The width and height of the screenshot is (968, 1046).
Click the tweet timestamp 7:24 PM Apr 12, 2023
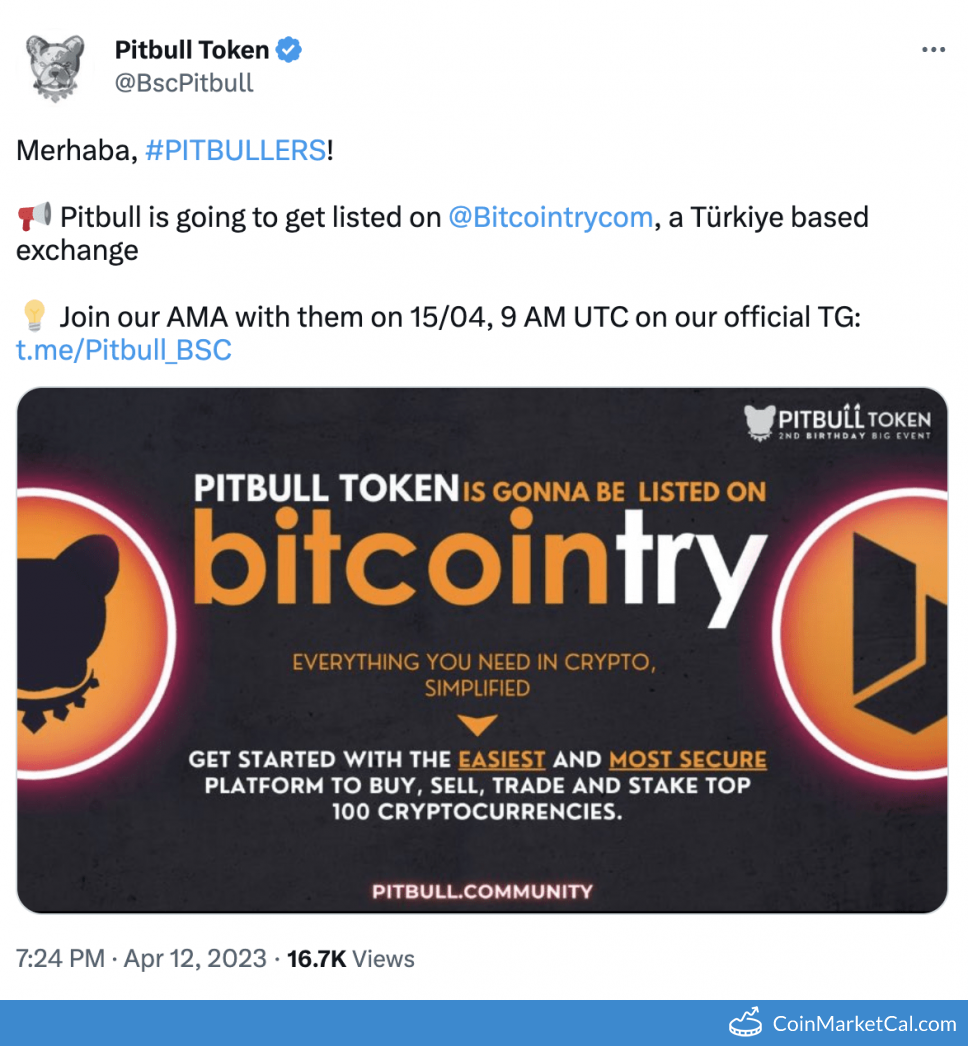141,959
